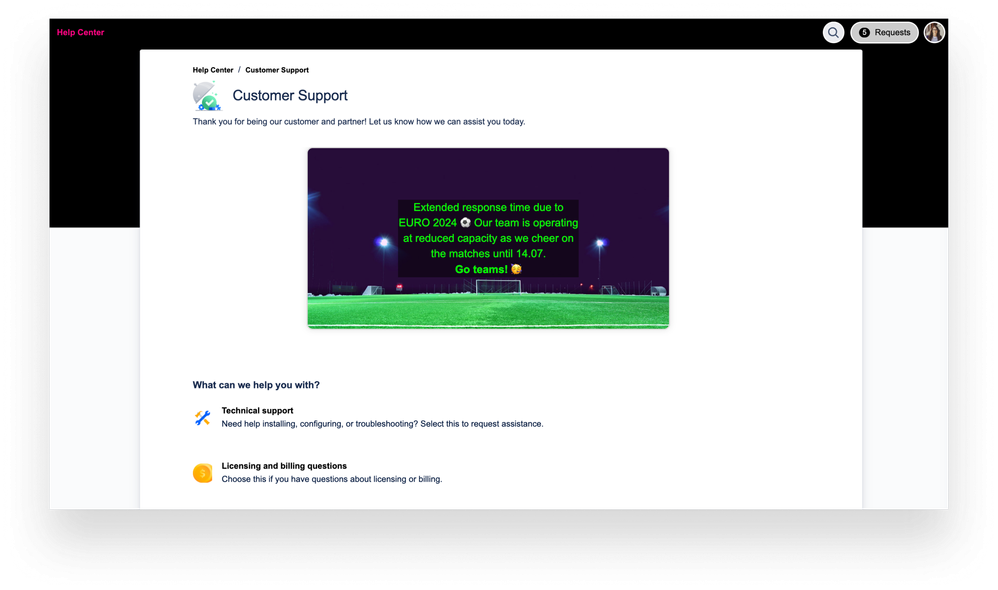Screen dimensions: 998x590
Task: Open the Technical support request type
Action: click(x=257, y=411)
